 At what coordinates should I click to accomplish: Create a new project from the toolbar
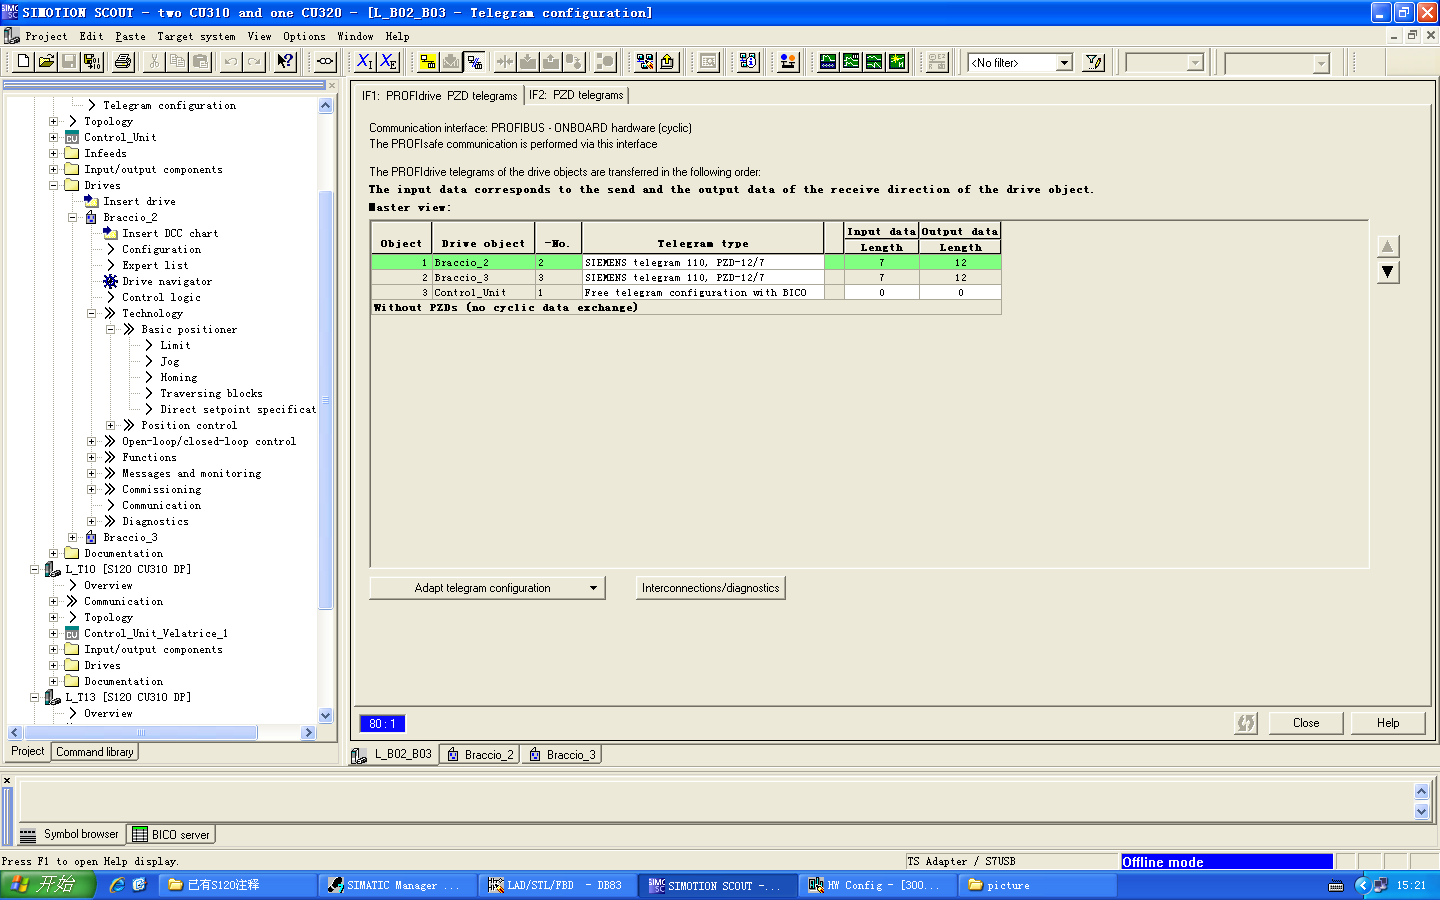(23, 62)
